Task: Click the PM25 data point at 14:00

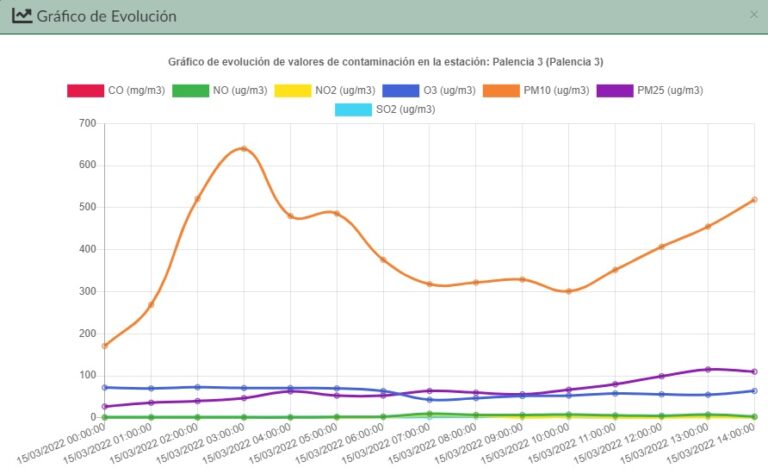Action: (753, 371)
